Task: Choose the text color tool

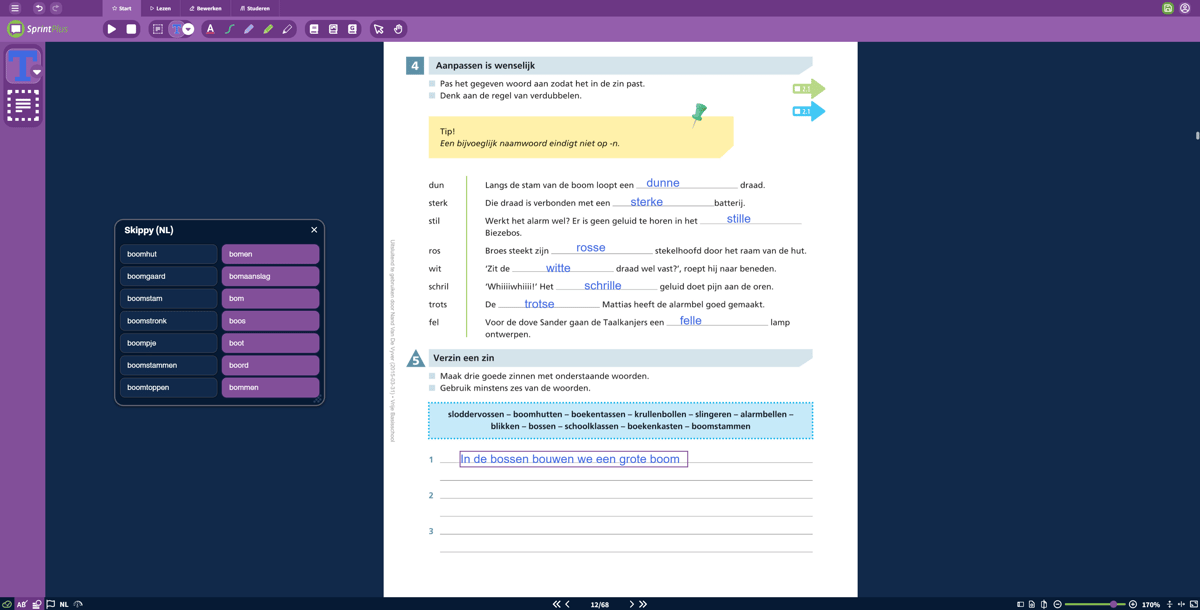Action: coord(210,29)
